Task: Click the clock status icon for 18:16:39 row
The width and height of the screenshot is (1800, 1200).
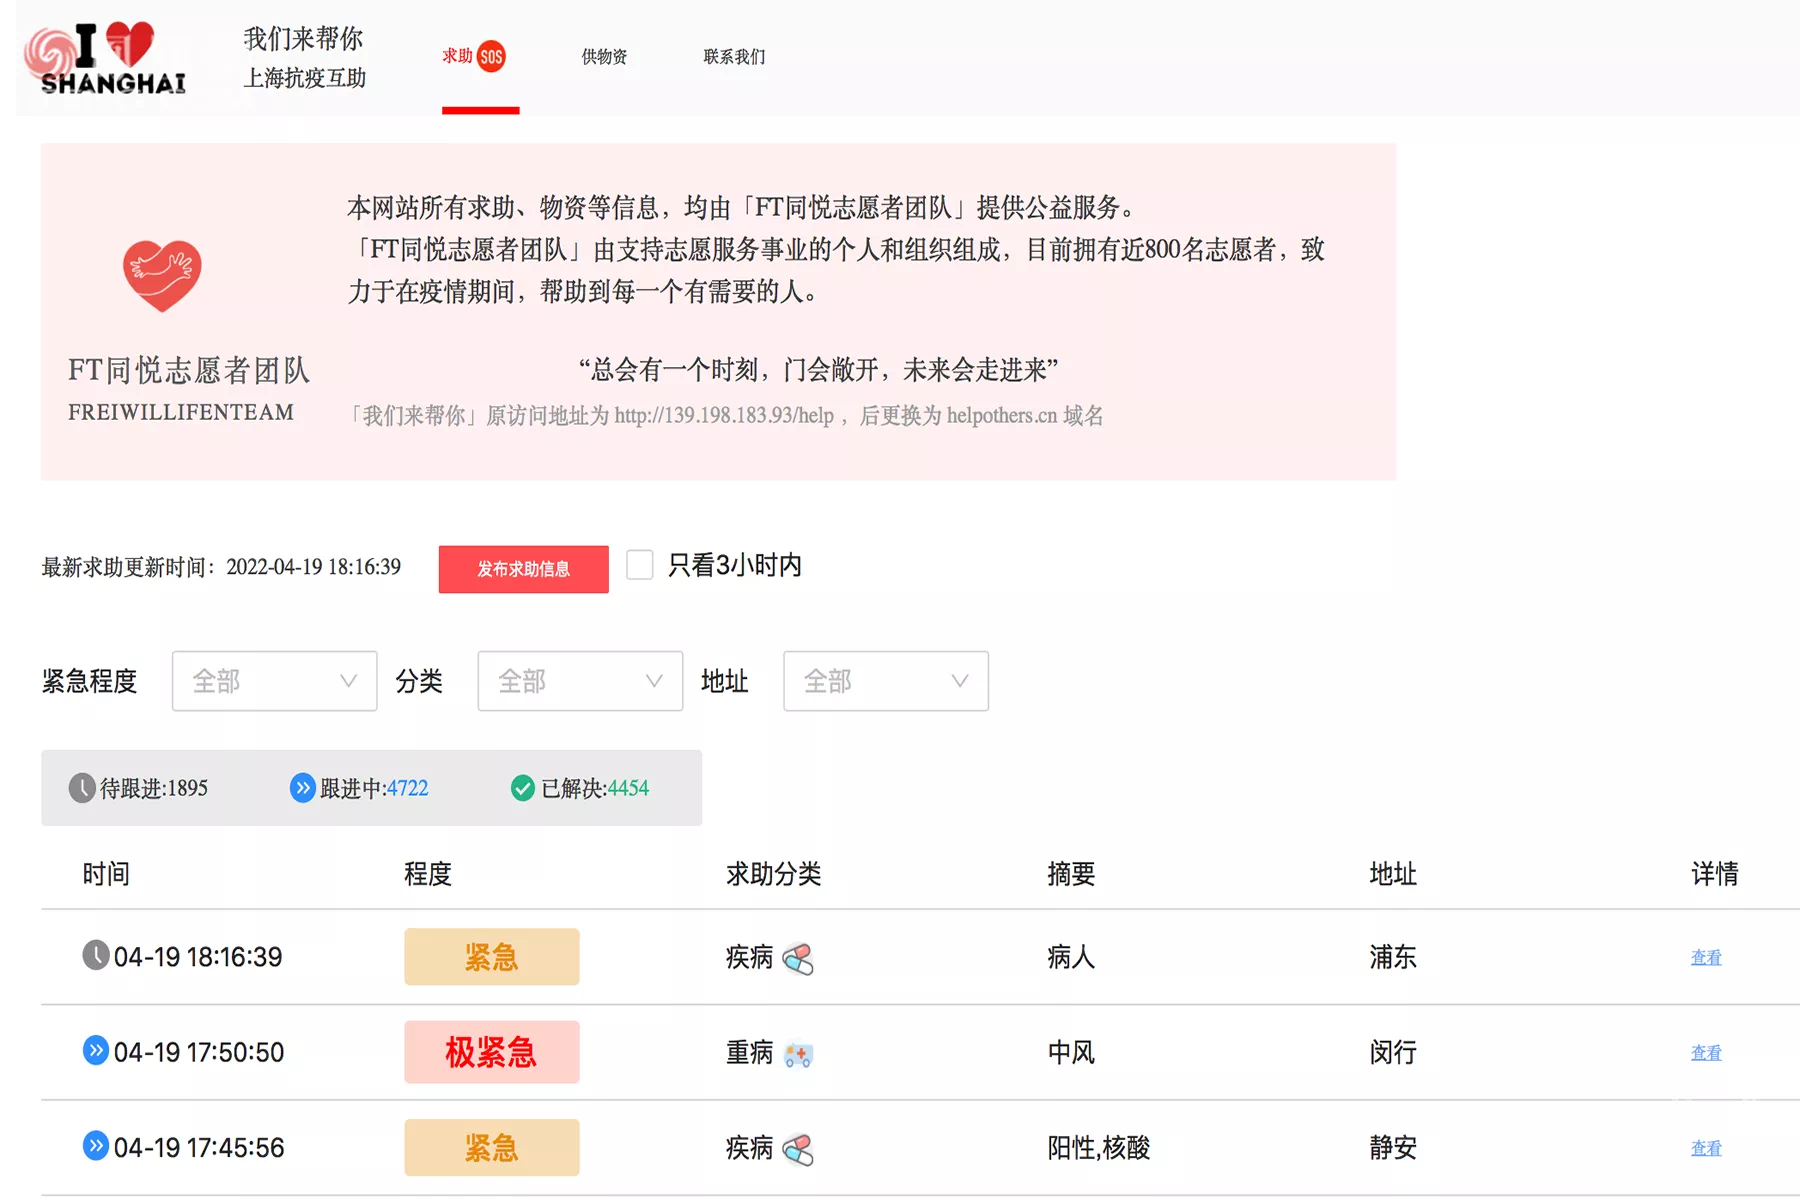Action: [x=95, y=956]
